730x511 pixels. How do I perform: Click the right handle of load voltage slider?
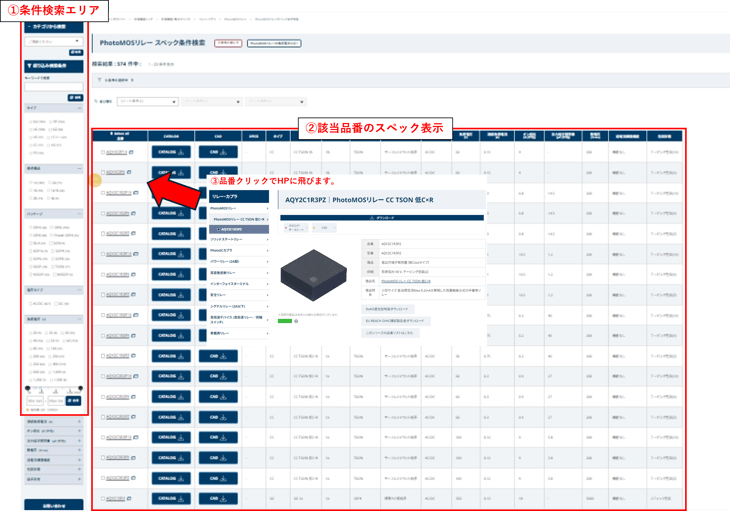[81, 388]
